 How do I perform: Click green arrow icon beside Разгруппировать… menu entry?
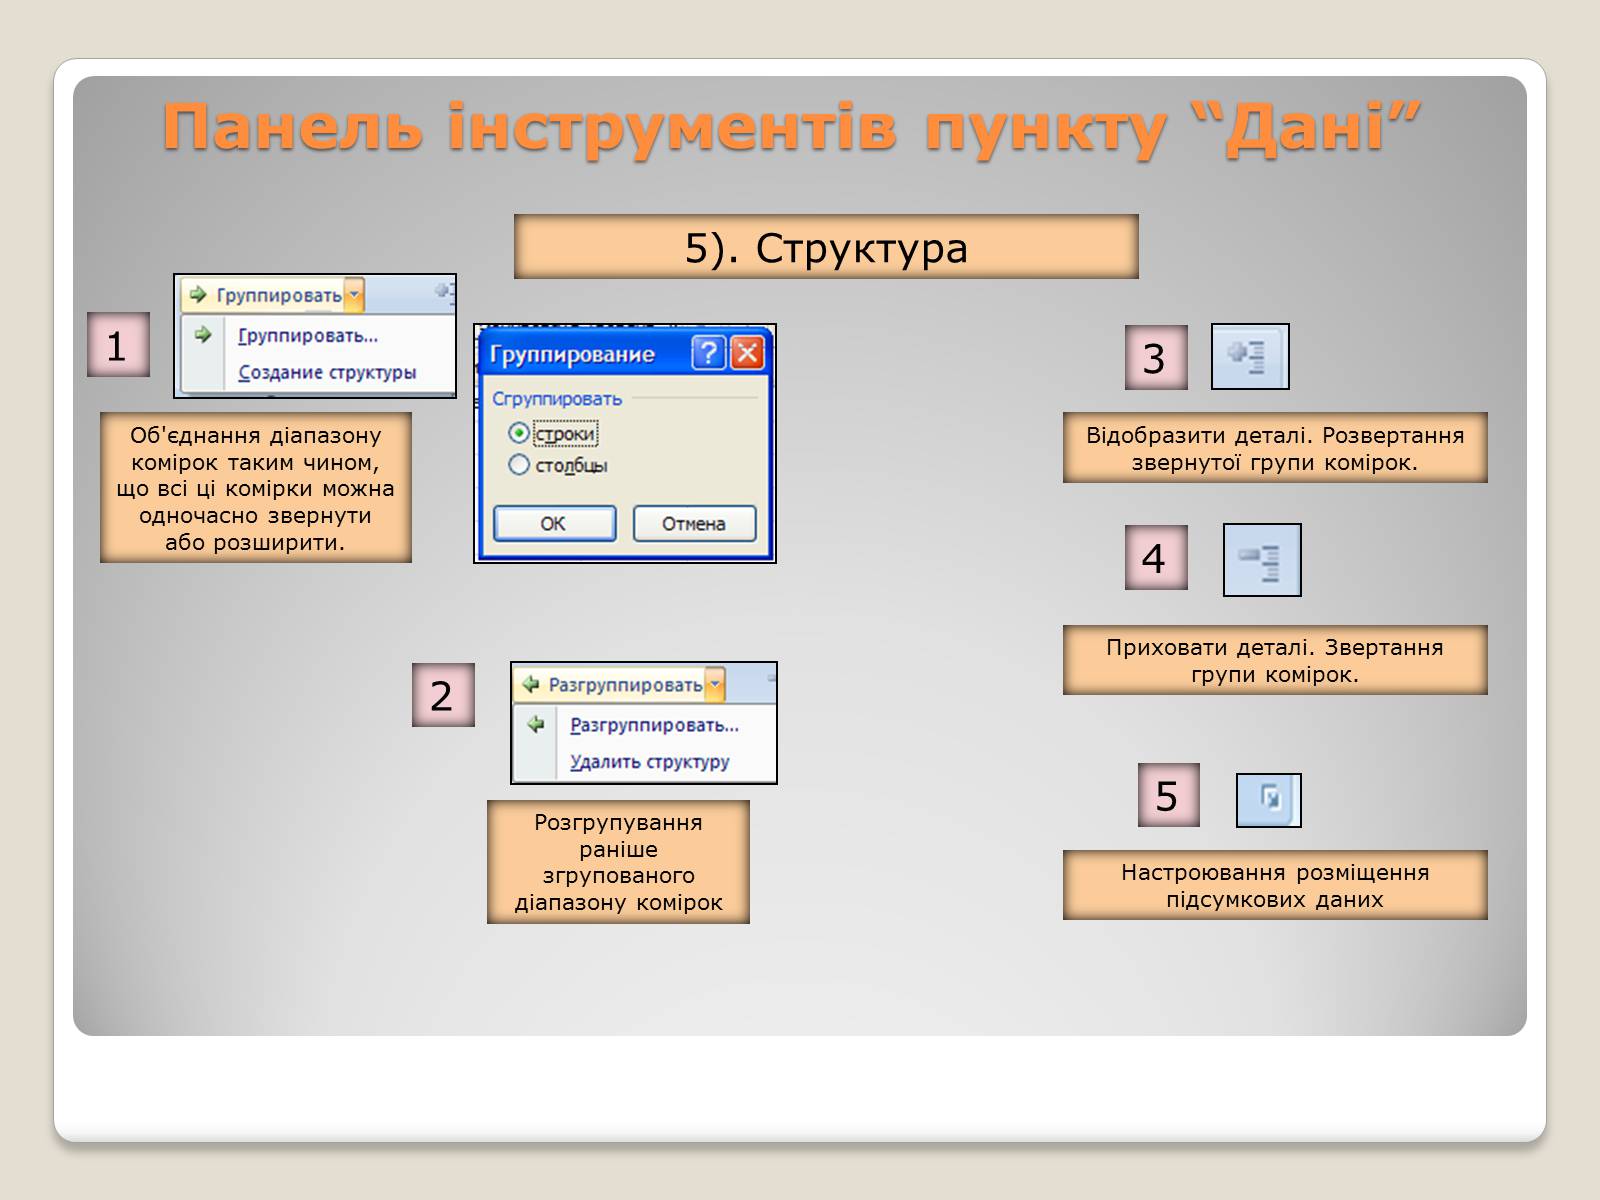[x=536, y=724]
